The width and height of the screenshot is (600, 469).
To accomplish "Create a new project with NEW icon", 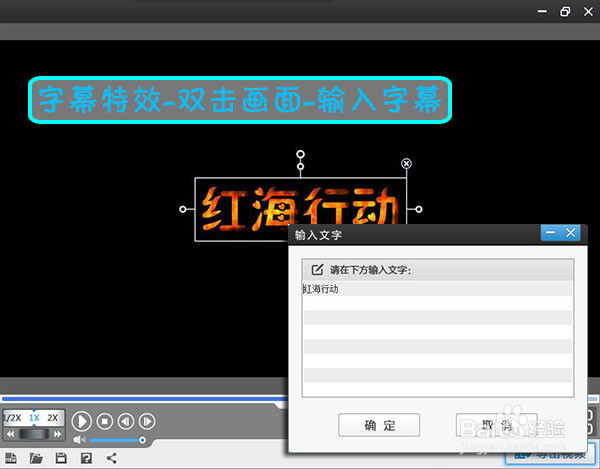I will [11, 458].
